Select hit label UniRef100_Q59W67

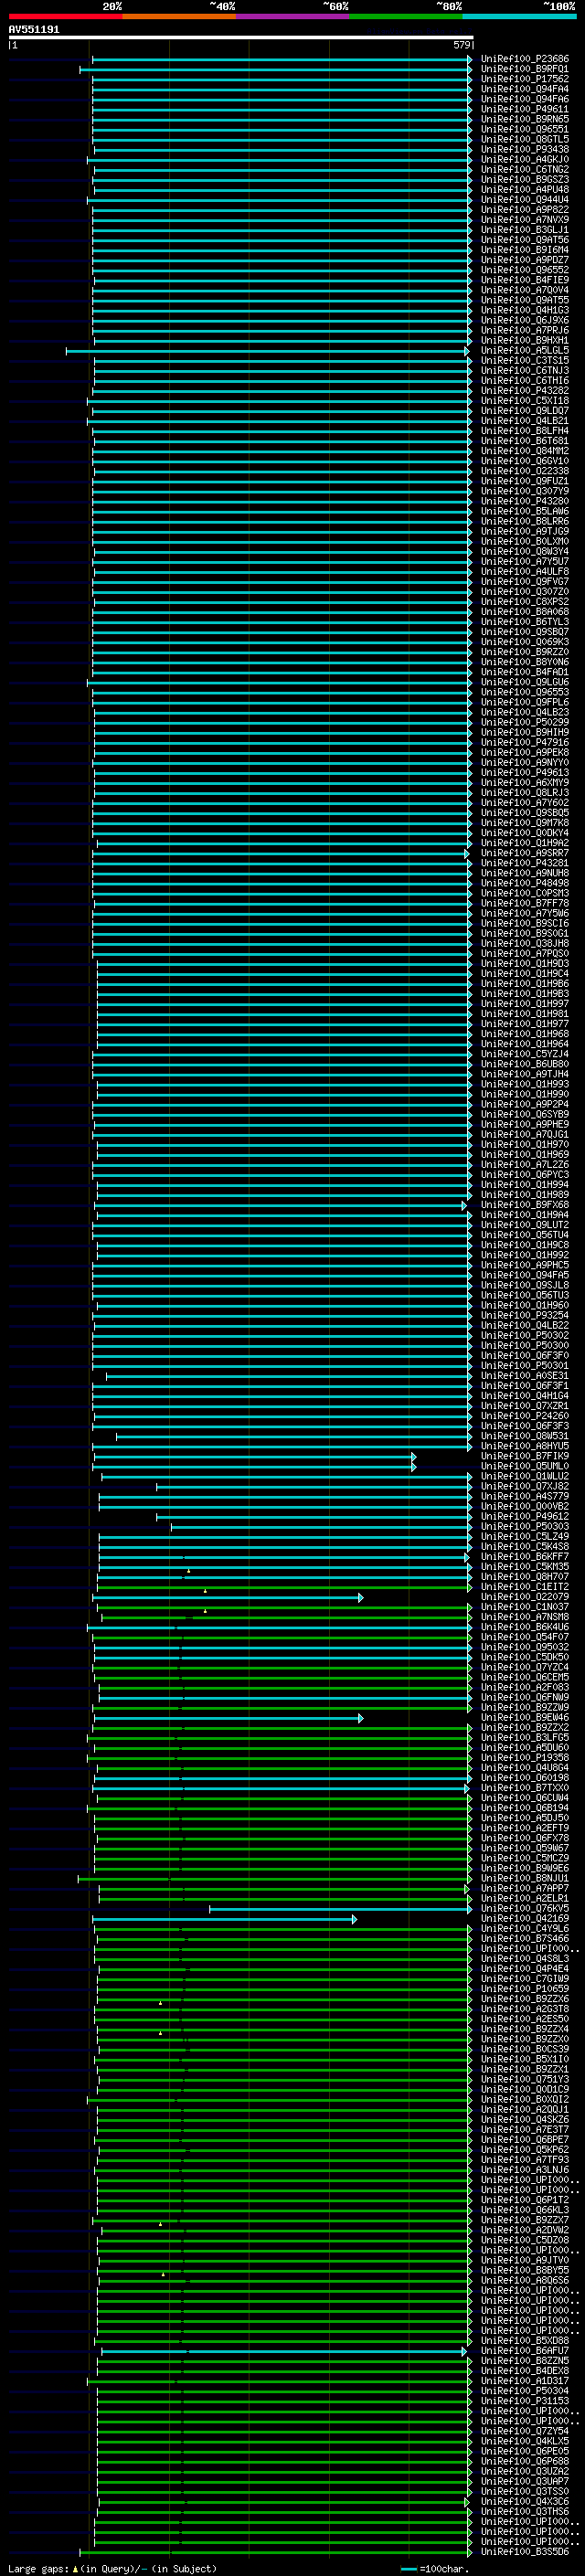point(524,1848)
